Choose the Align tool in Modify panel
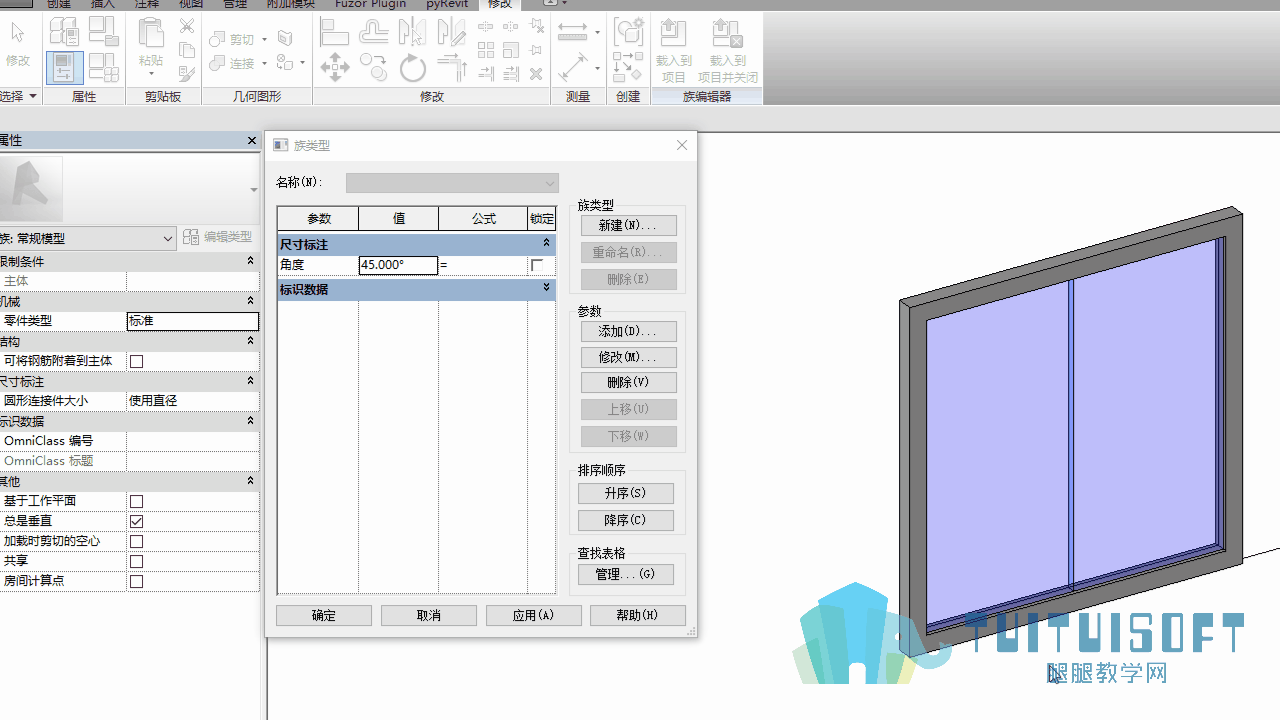The image size is (1280, 720). coord(334,33)
